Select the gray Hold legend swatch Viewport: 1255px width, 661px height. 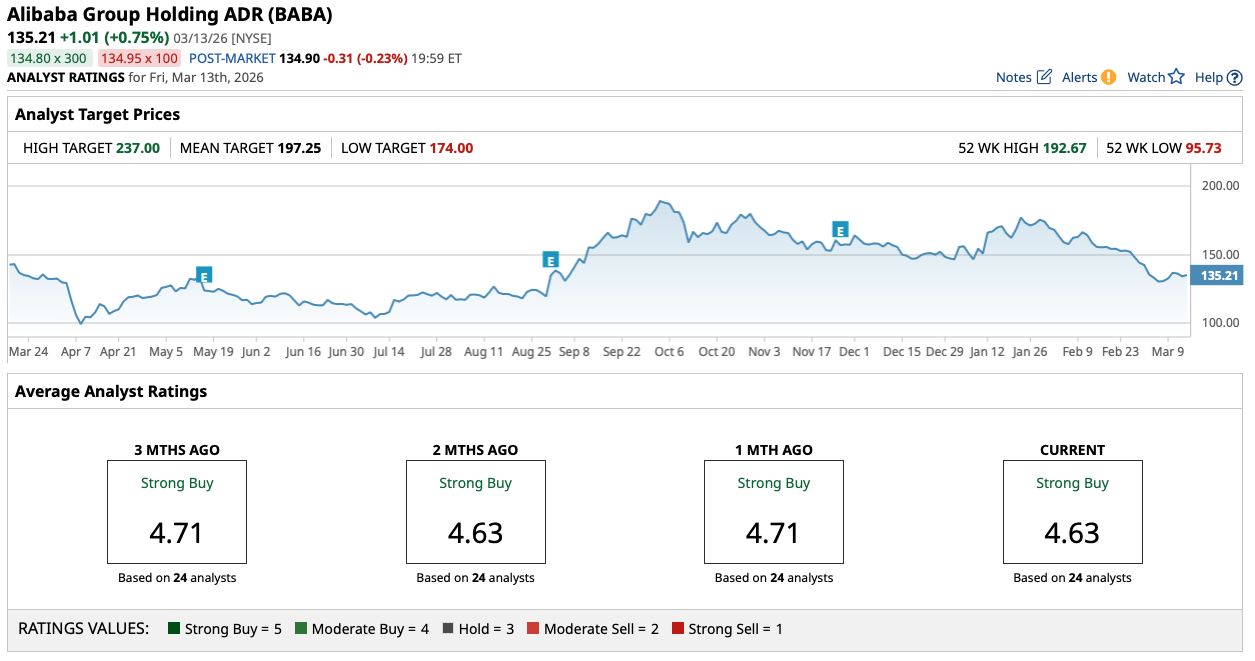click(449, 629)
